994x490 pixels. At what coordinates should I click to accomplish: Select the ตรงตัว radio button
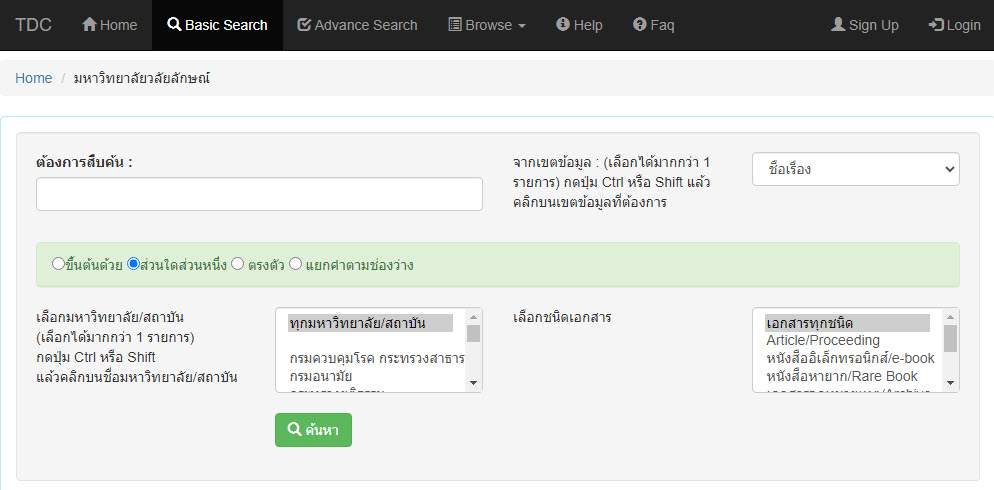(237, 265)
